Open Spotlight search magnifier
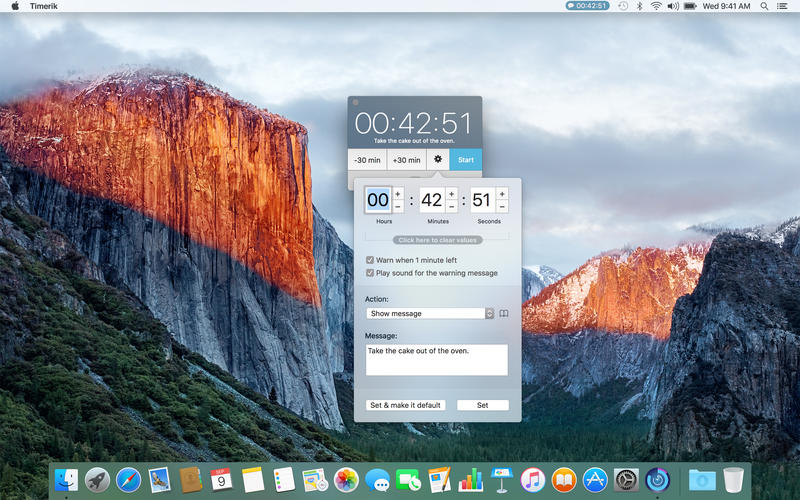 click(x=764, y=6)
